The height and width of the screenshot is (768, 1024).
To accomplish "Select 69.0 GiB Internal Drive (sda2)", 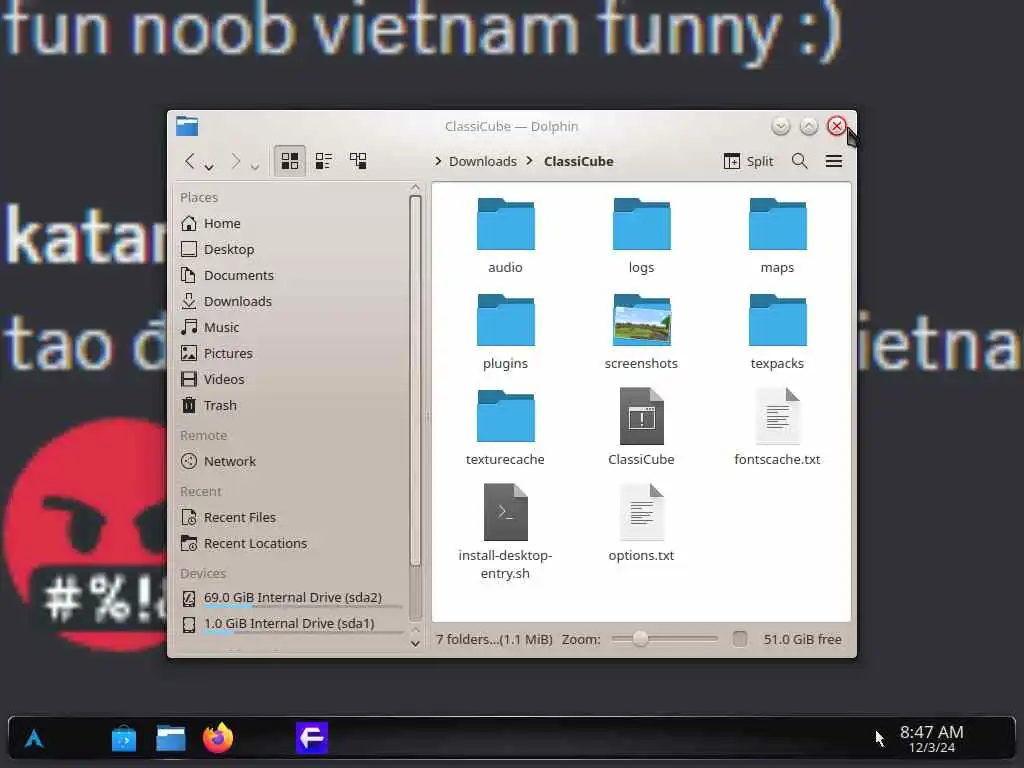I will click(x=293, y=598).
